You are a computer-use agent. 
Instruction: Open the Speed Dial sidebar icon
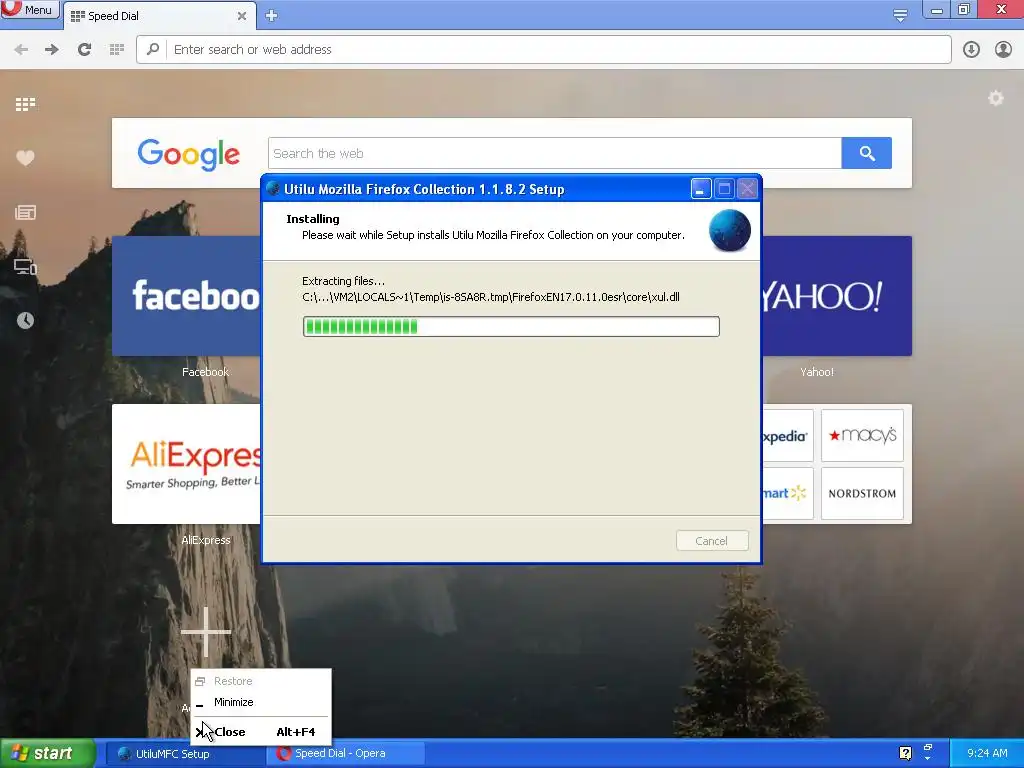[25, 104]
